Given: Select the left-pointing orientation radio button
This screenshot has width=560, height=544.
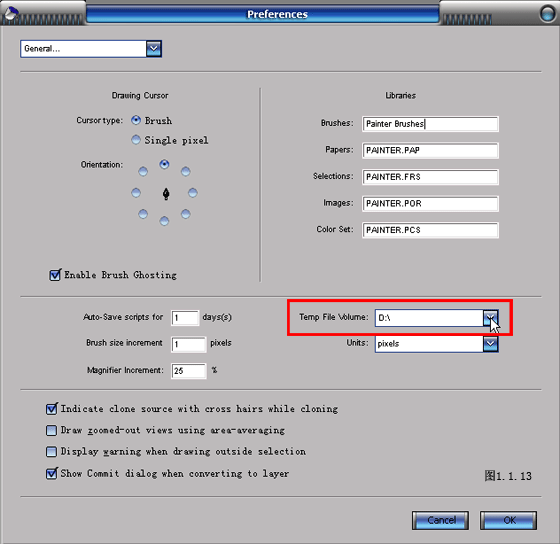Looking at the screenshot, I should [x=136, y=193].
